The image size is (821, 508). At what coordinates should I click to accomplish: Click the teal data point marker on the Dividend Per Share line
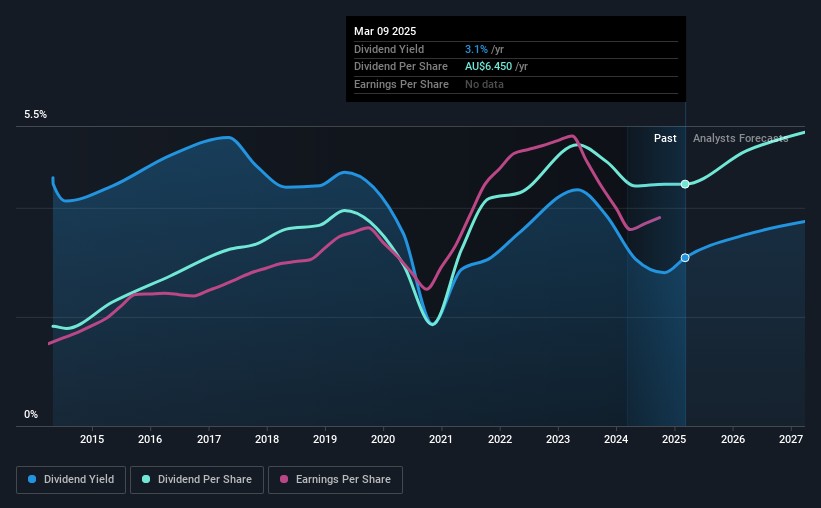point(685,184)
